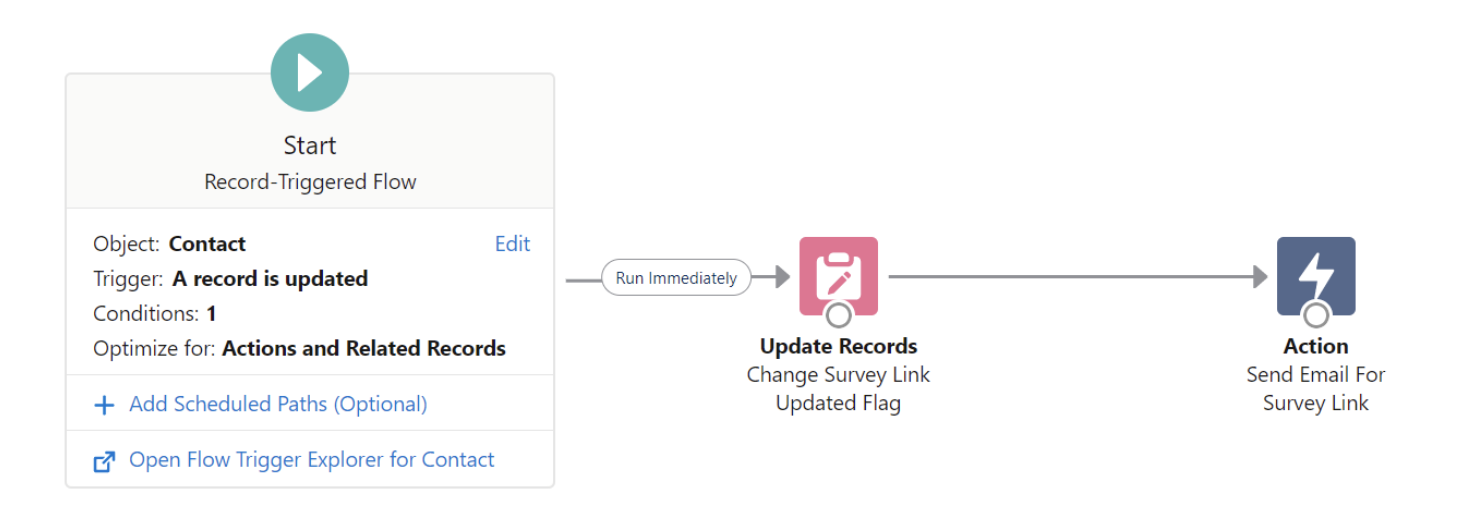1466x530 pixels.
Task: Click the arrowhead entering Update Records element
Action: [784, 277]
